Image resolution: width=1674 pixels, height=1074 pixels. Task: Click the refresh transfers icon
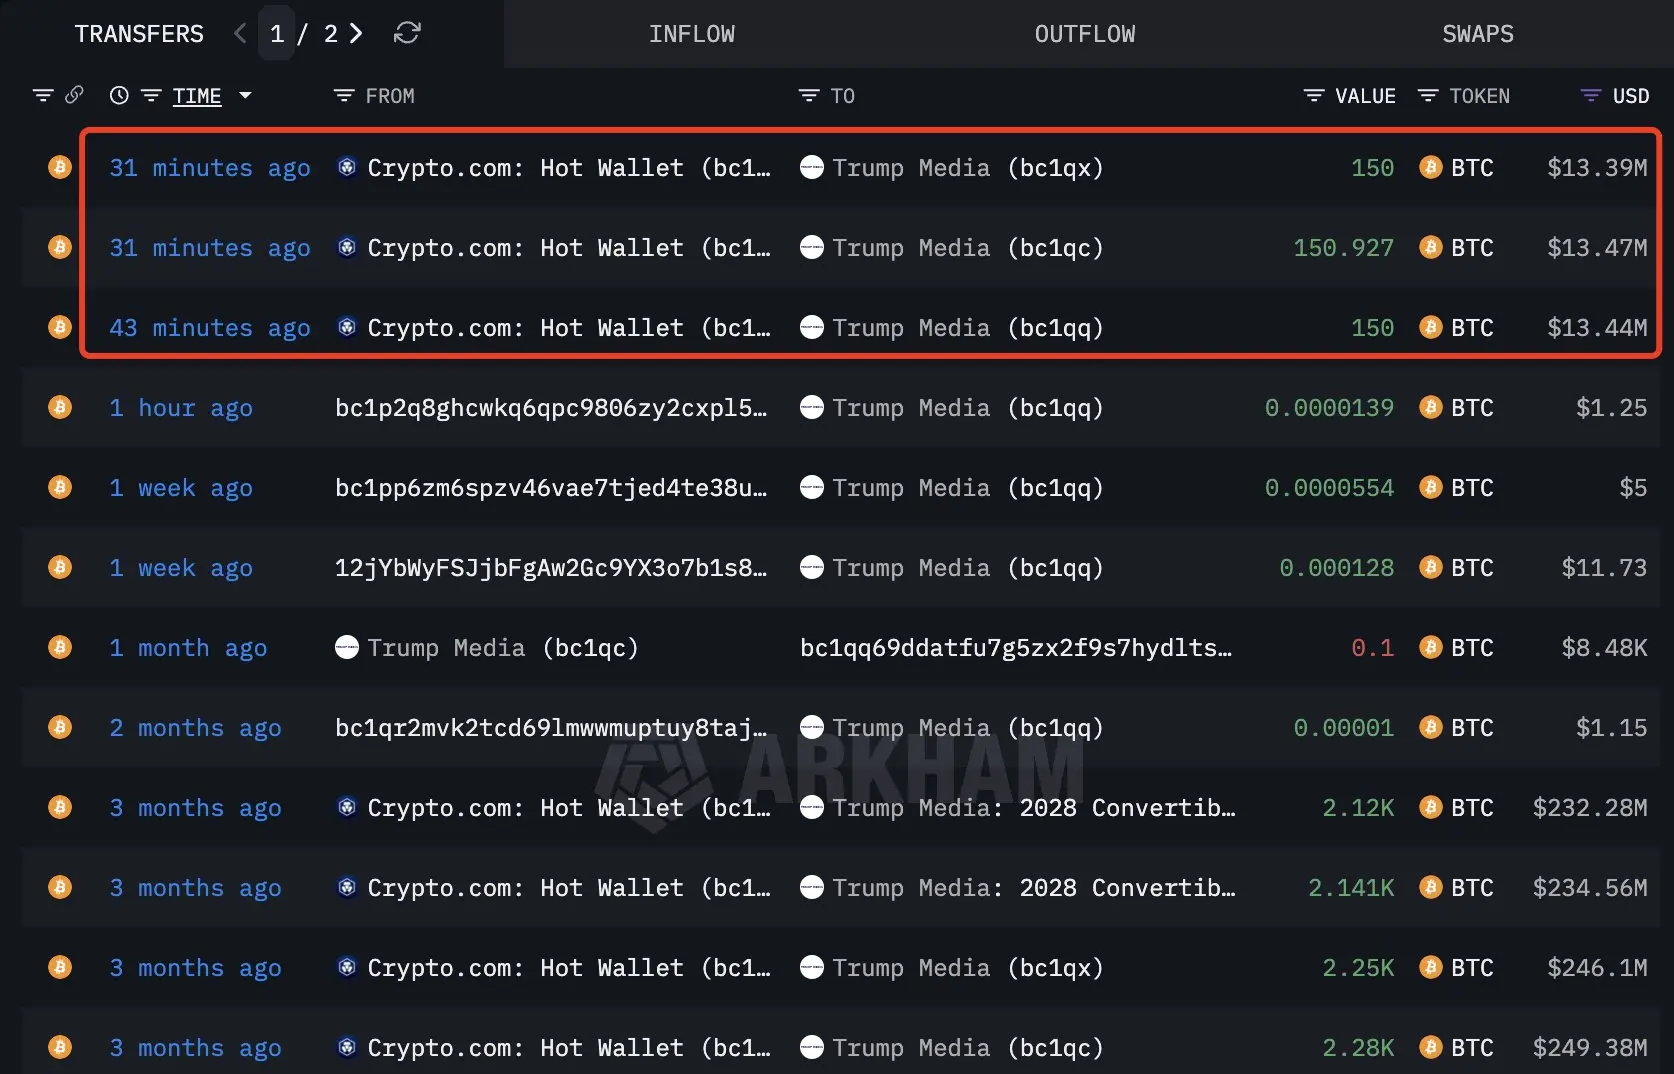pos(406,33)
